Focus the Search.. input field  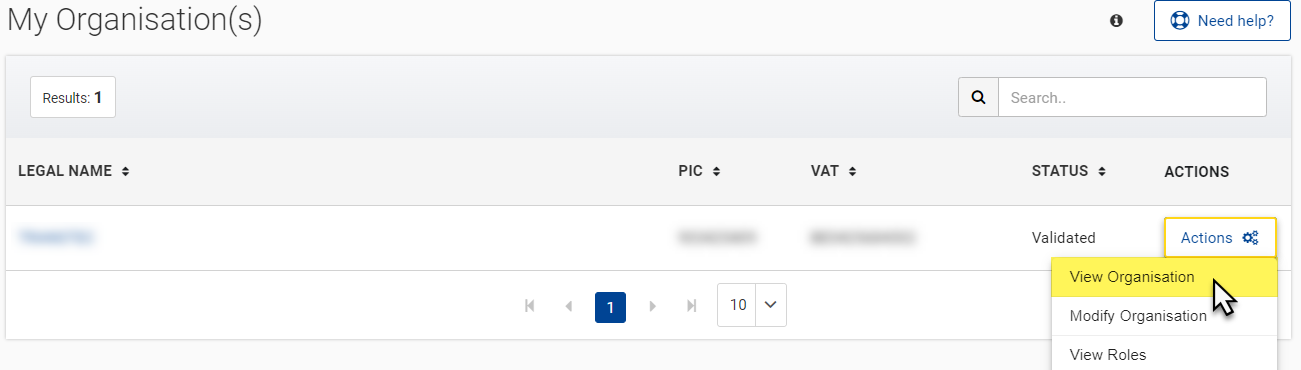[1132, 97]
